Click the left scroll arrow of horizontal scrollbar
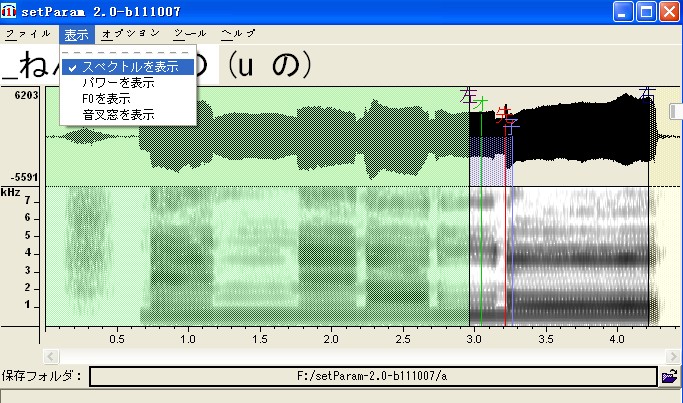Screen dimensions: 683x403 coord(51,356)
